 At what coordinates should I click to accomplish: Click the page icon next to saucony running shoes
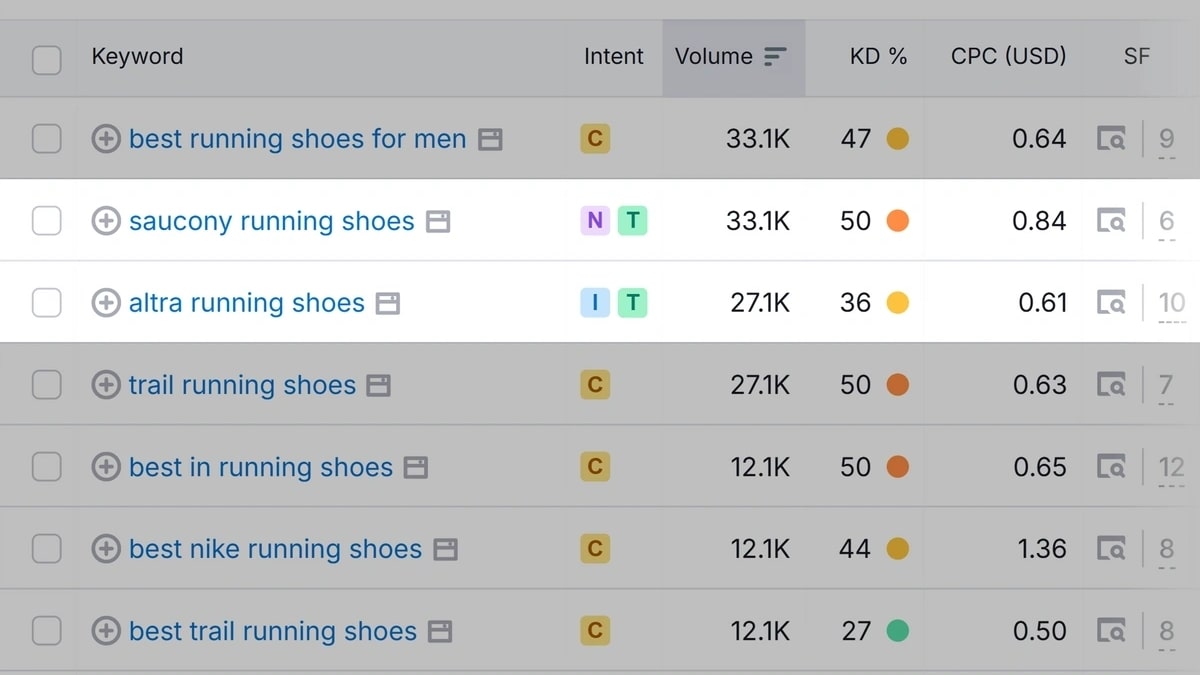438,221
